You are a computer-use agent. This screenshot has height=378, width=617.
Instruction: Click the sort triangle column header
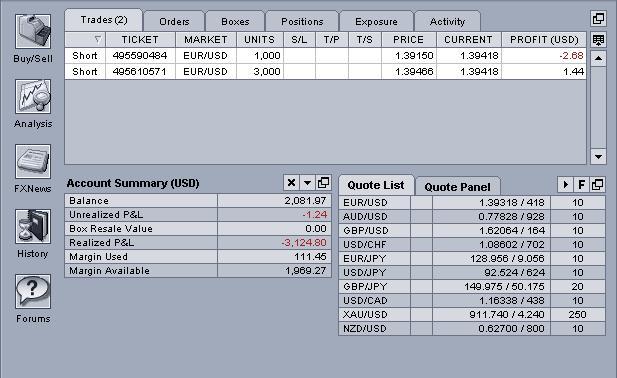point(85,40)
